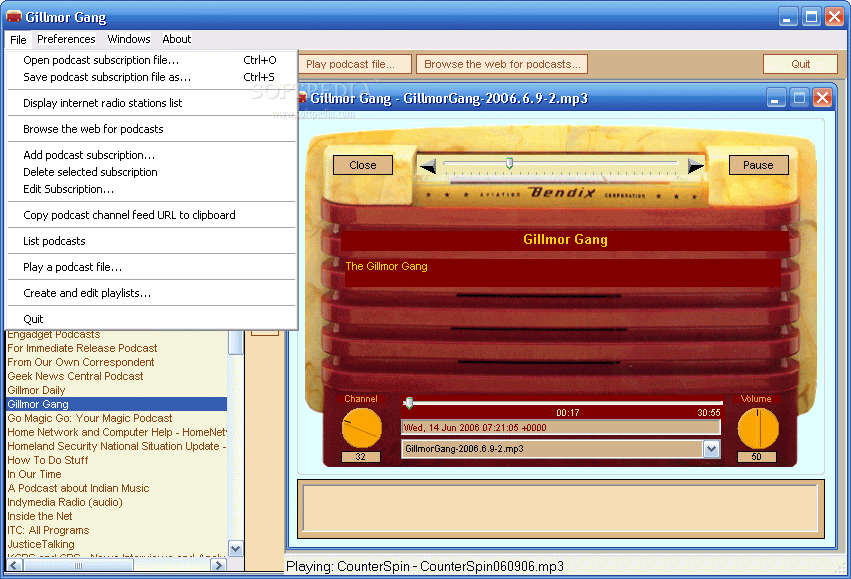Click the Close button on the radio
This screenshot has width=851, height=579.
coord(363,165)
